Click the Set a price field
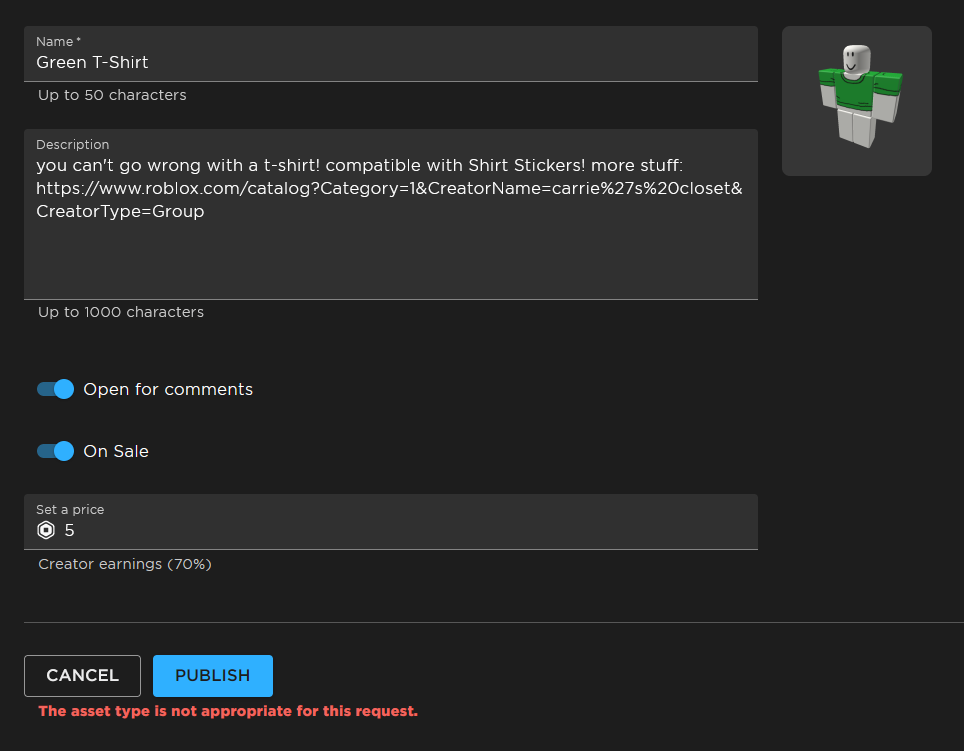The image size is (964, 751). [x=390, y=522]
